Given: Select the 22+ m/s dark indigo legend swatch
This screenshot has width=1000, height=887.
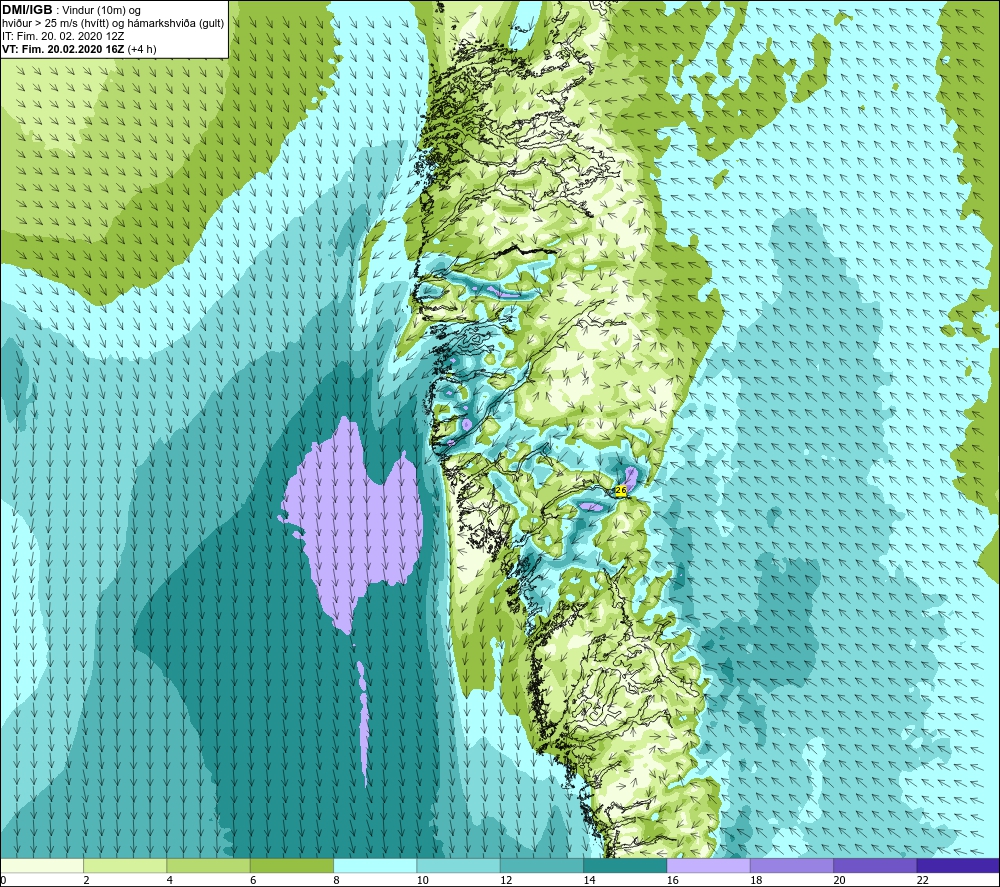Looking at the screenshot, I should coord(957,866).
